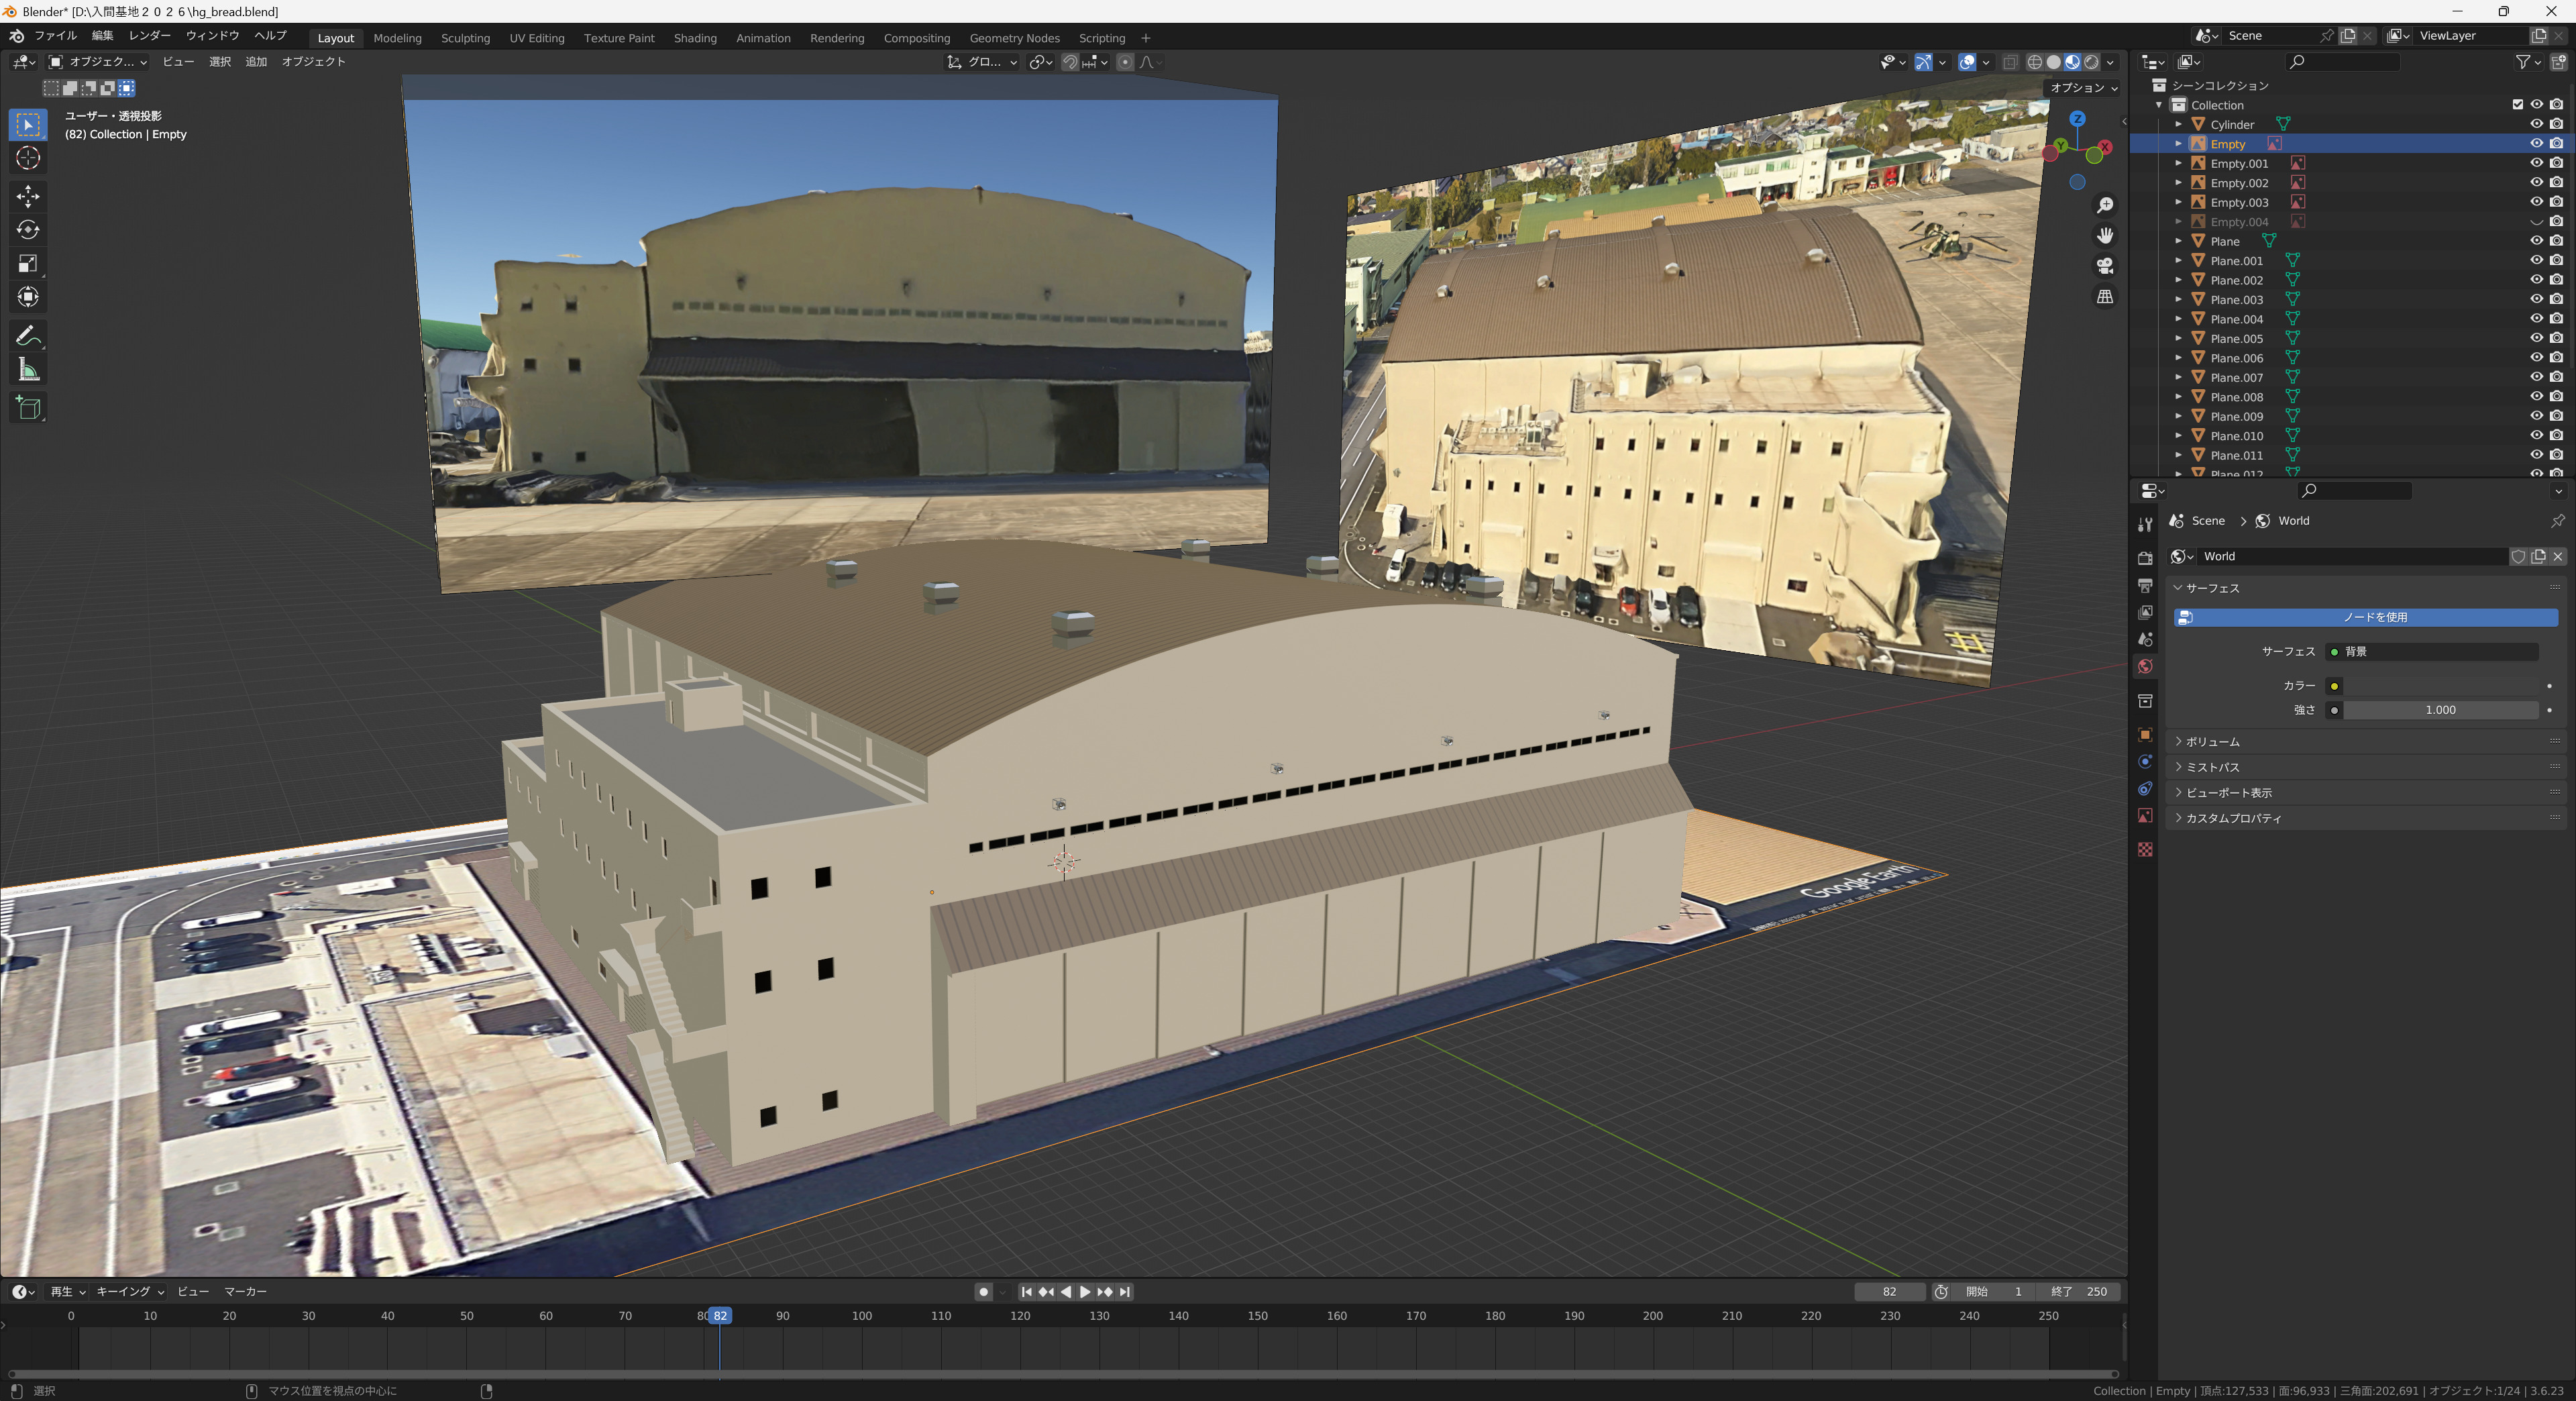Select the Rotate tool

point(28,230)
